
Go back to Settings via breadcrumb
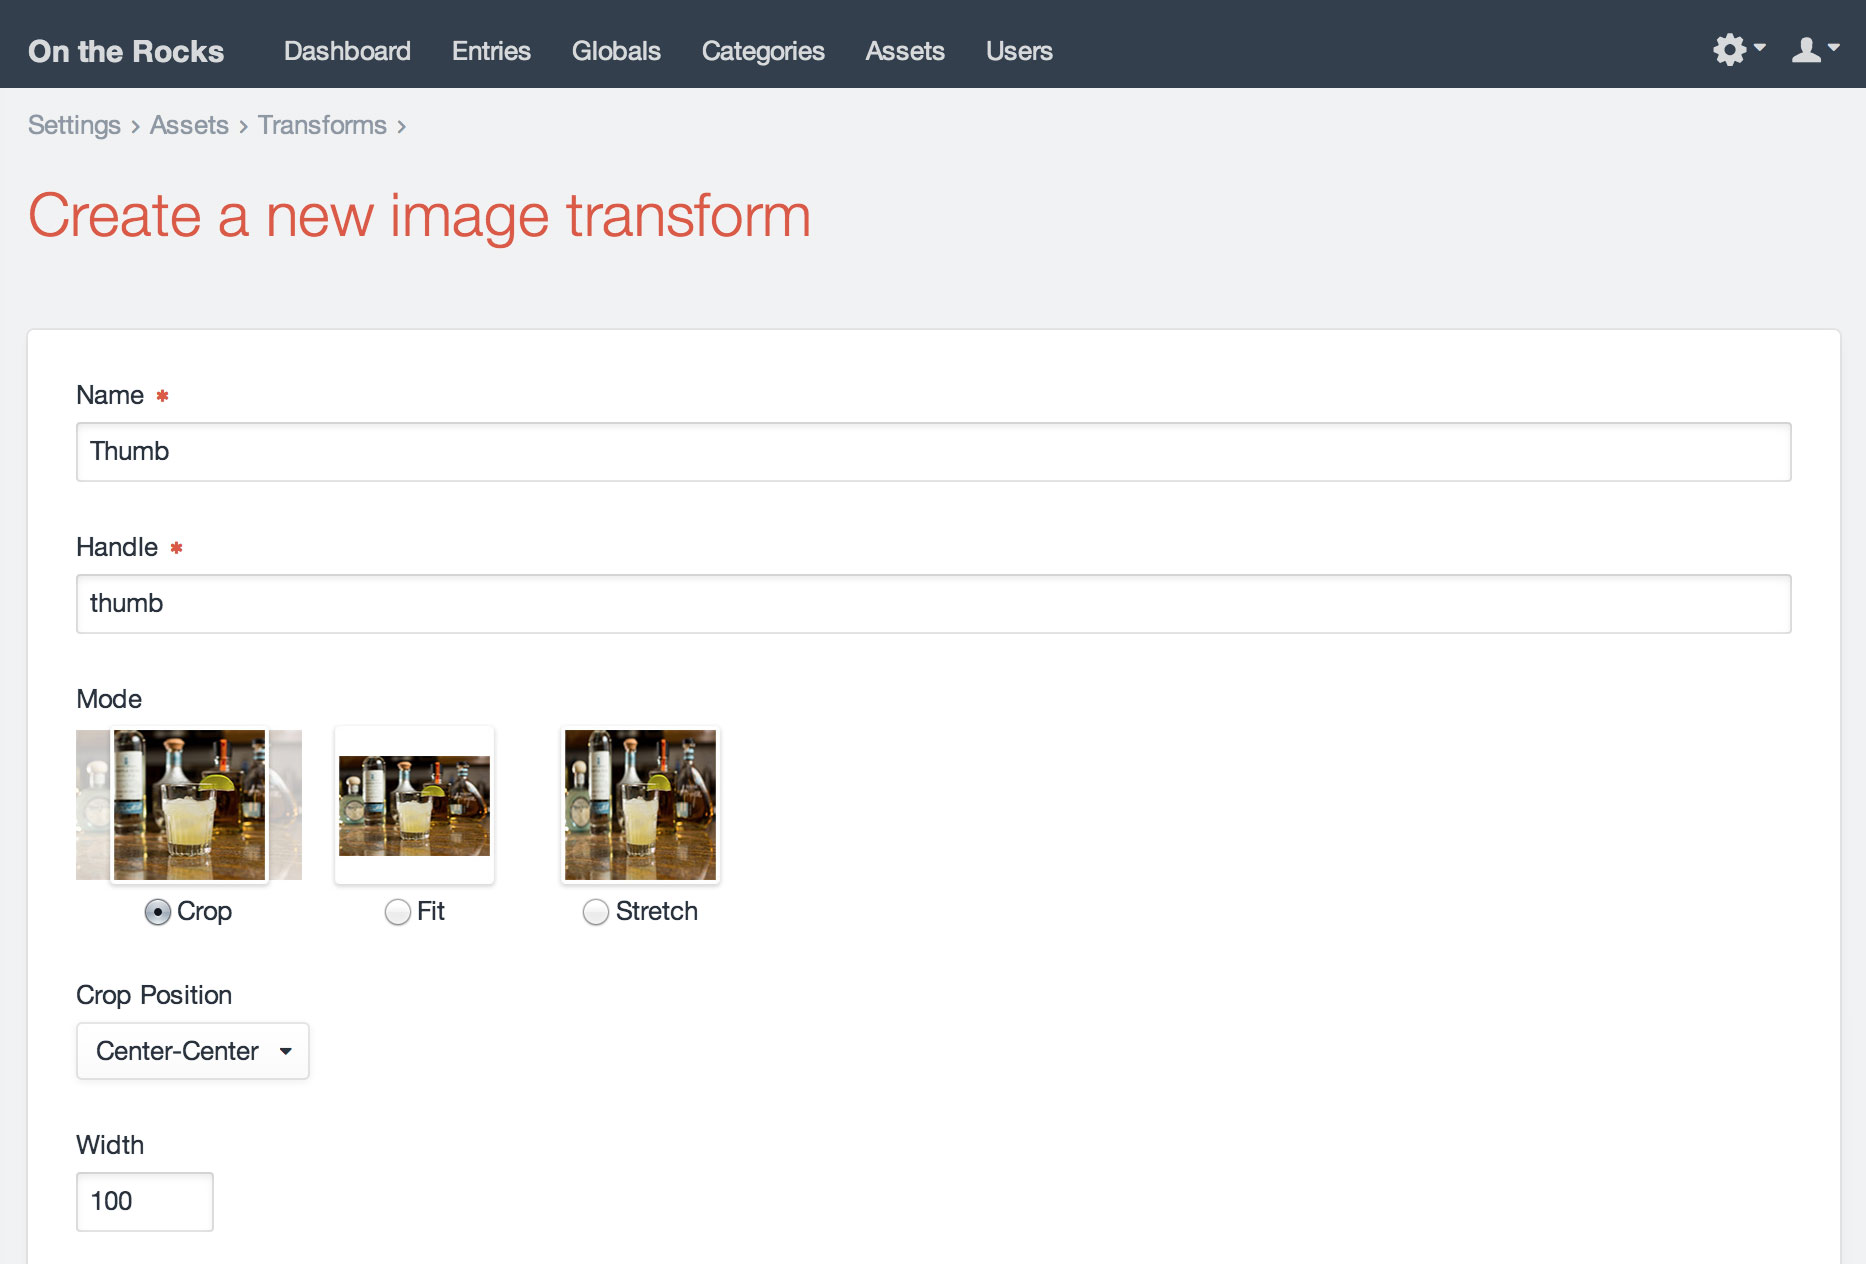pos(74,125)
